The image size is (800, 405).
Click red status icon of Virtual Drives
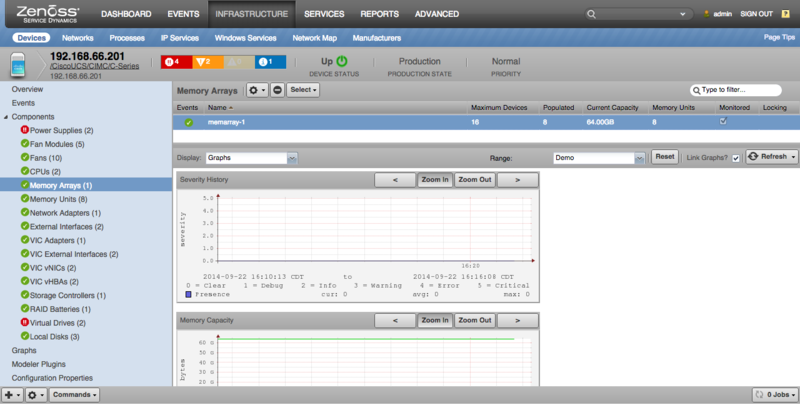24,322
